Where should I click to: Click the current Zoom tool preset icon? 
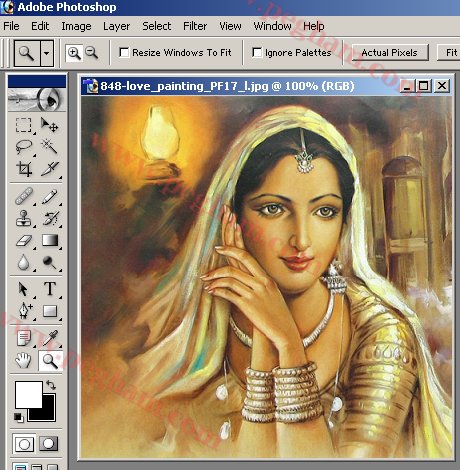click(x=27, y=53)
